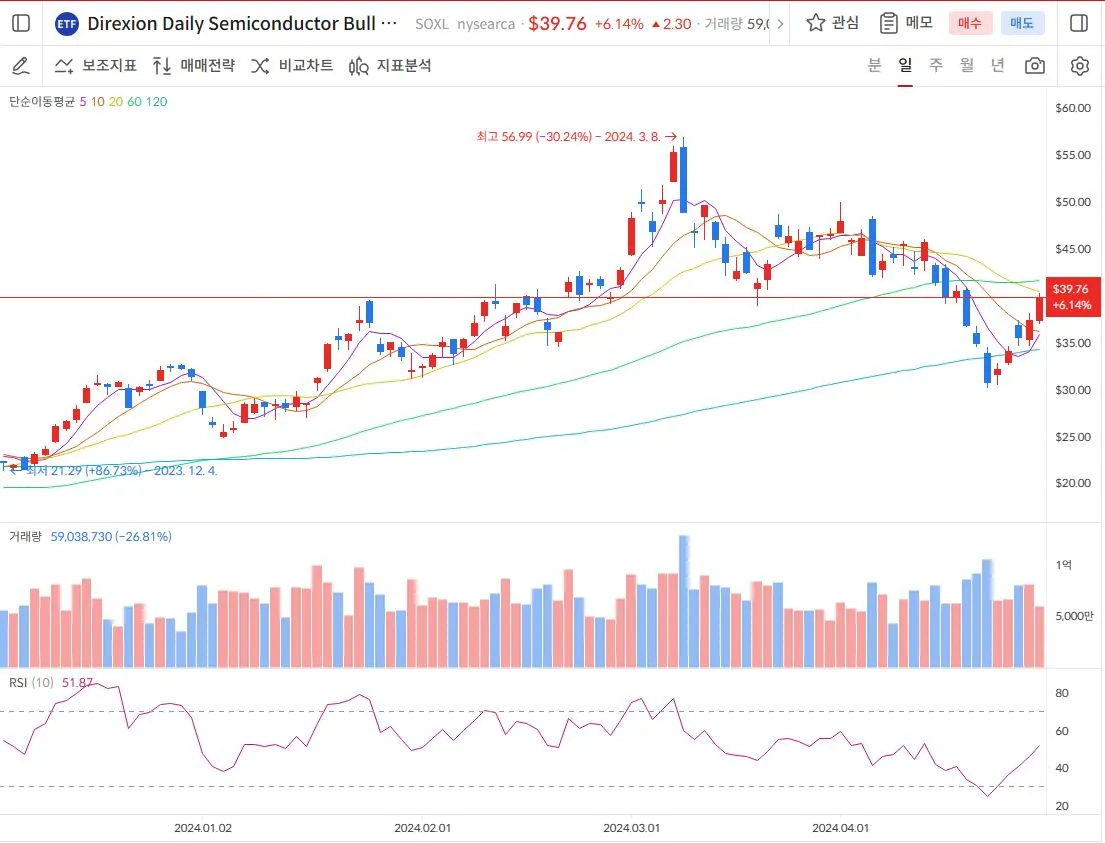1105x843 pixels.
Task: Click the RSI (10) indicator label
Action: (31, 682)
